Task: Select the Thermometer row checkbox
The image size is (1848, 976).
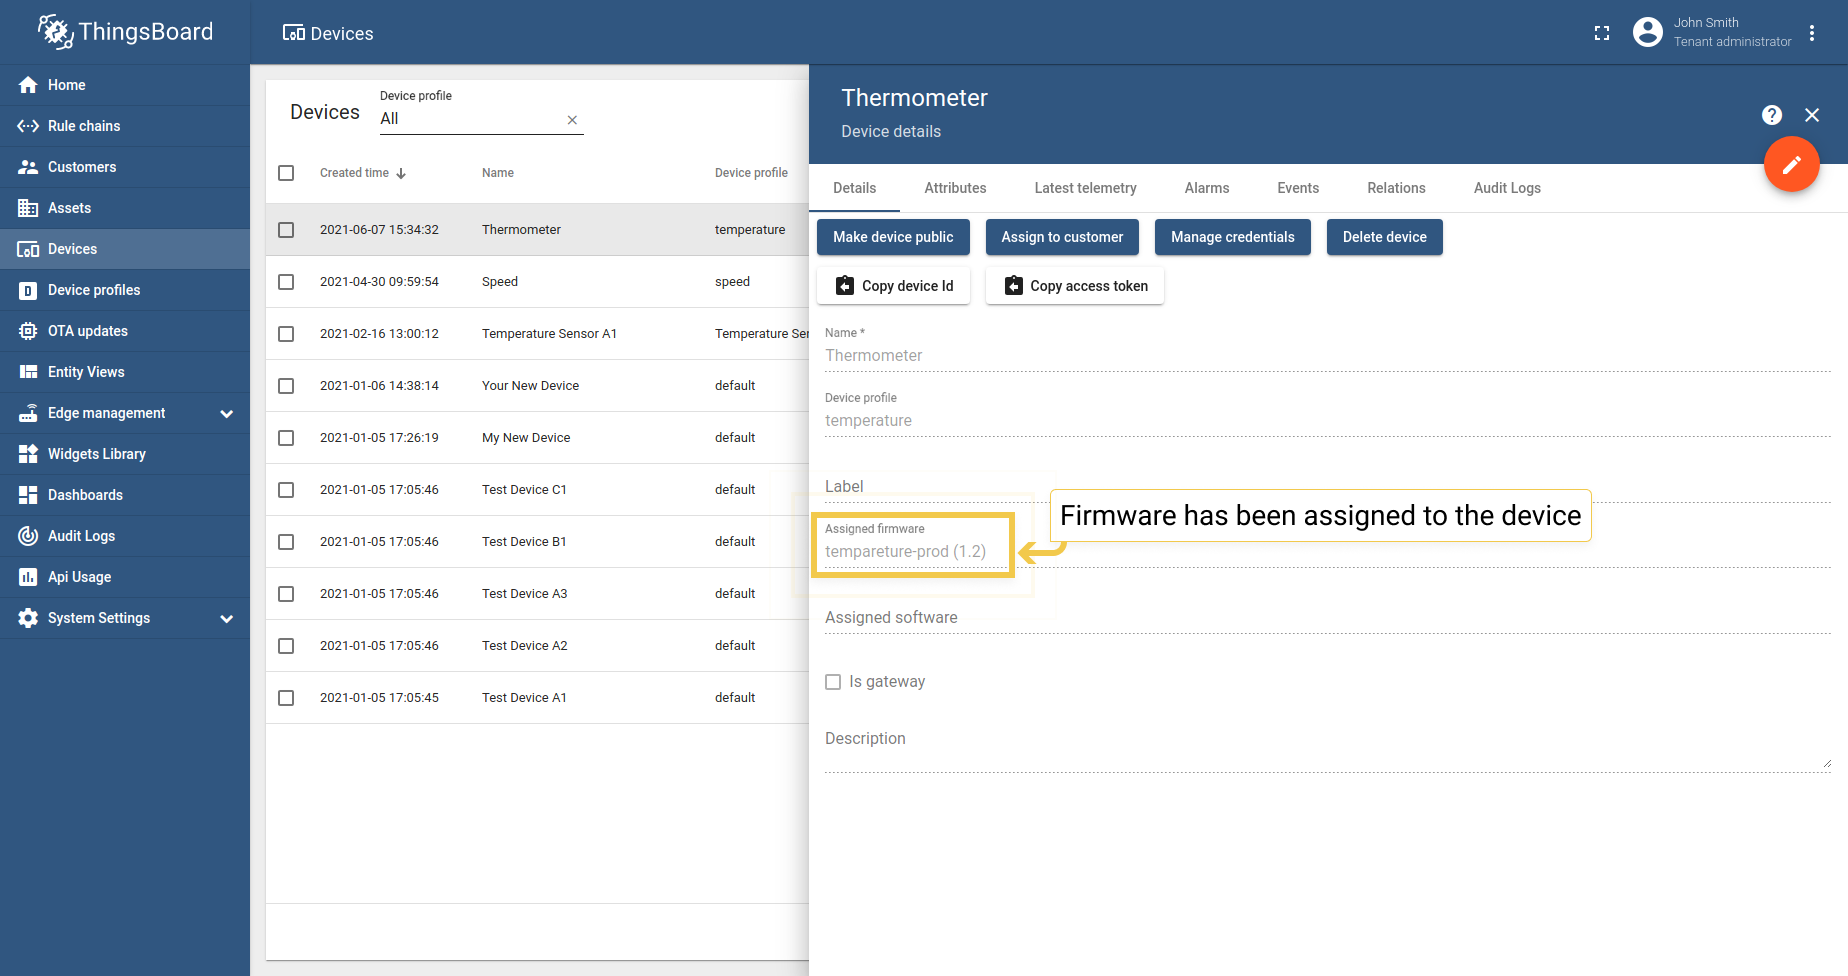Action: [286, 230]
